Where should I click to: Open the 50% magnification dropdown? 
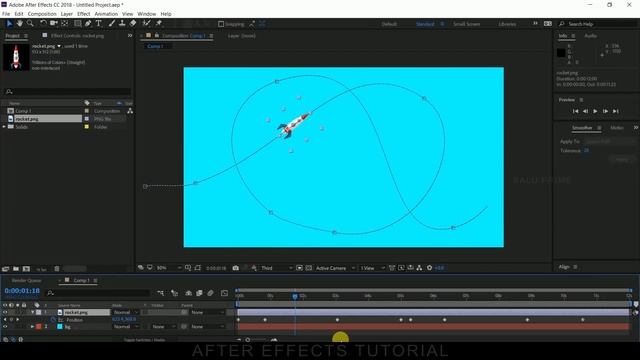coord(169,268)
